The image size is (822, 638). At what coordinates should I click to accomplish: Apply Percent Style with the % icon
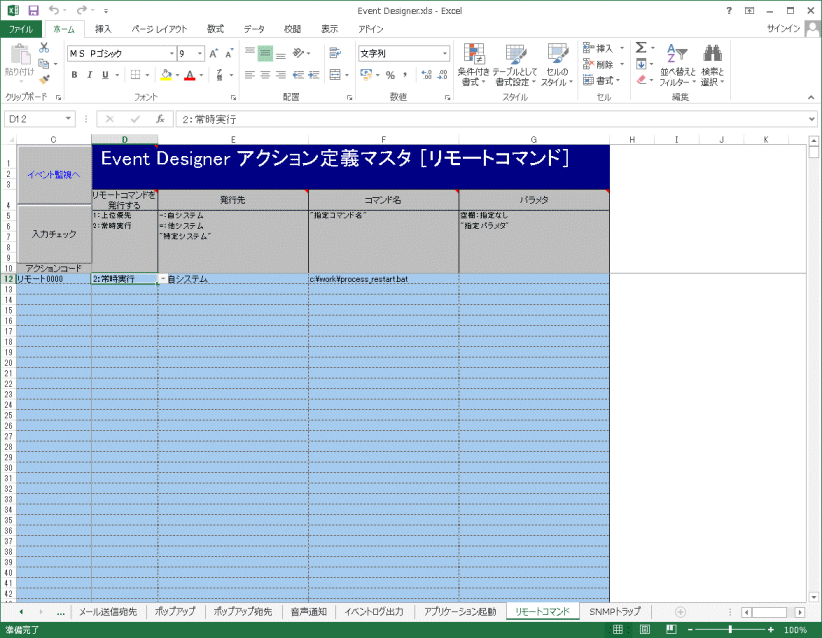[x=390, y=75]
